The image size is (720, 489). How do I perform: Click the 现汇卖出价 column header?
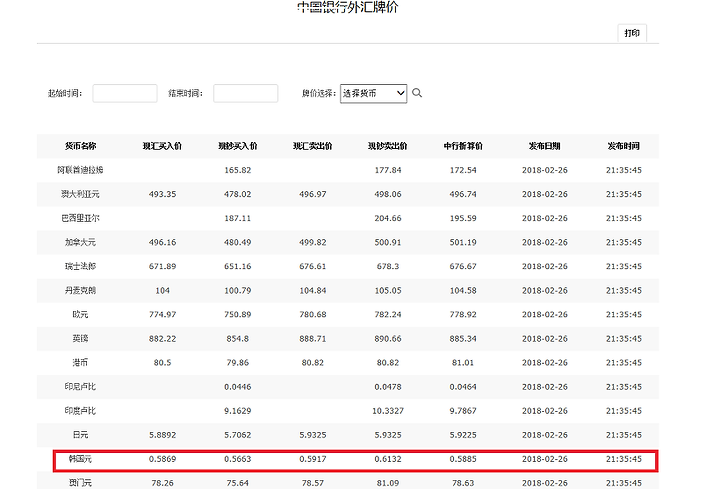coord(313,146)
